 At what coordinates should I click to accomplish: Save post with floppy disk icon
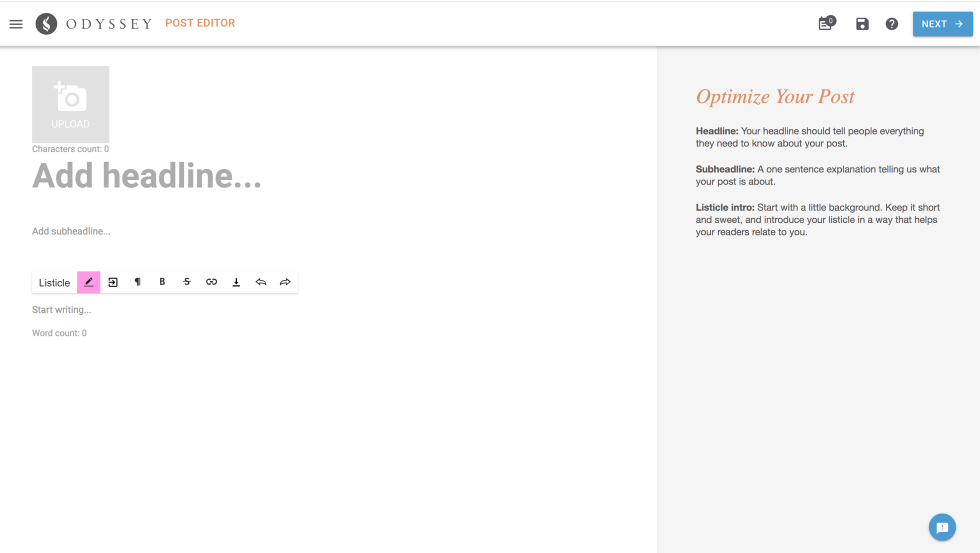click(x=862, y=24)
